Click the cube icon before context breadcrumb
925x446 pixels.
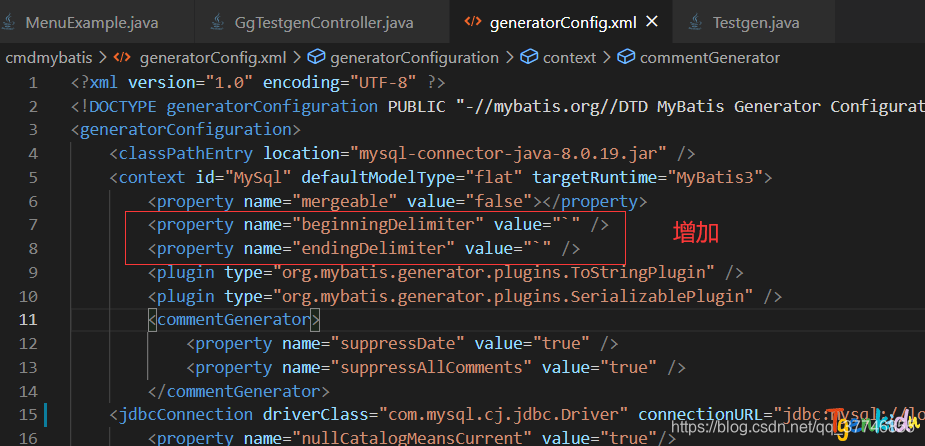click(530, 57)
